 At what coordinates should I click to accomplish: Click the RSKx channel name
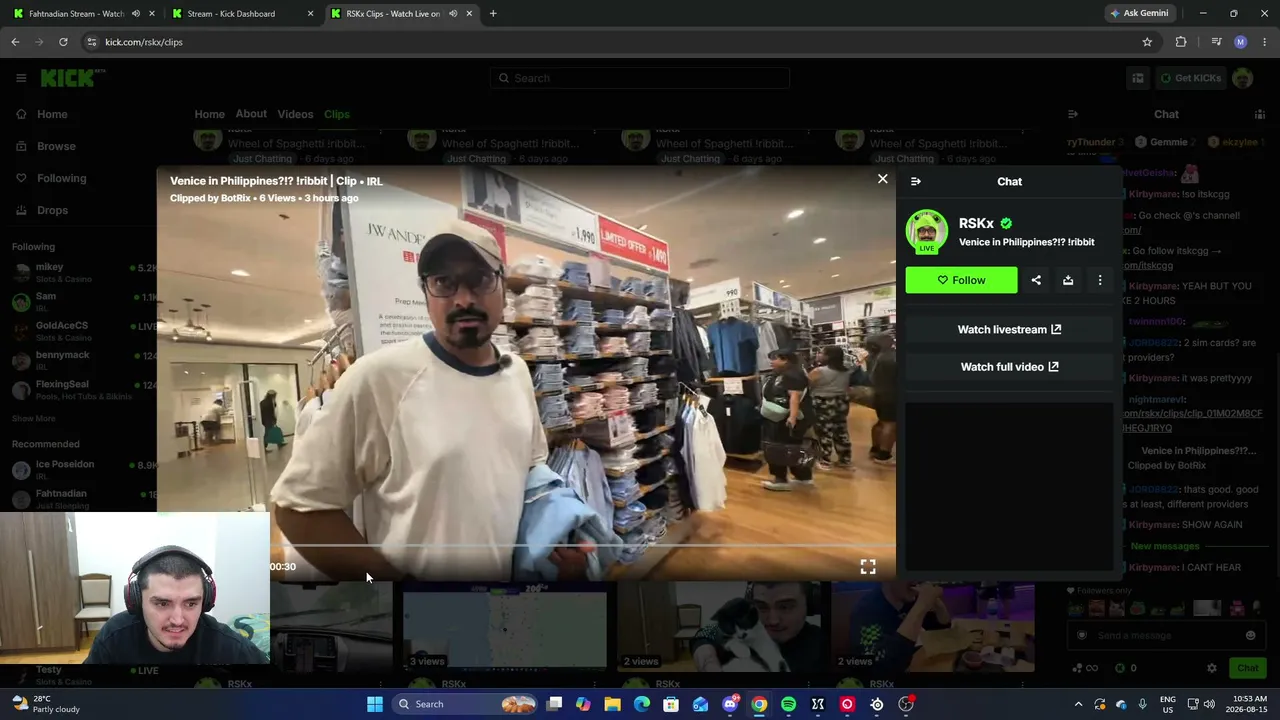click(x=976, y=223)
